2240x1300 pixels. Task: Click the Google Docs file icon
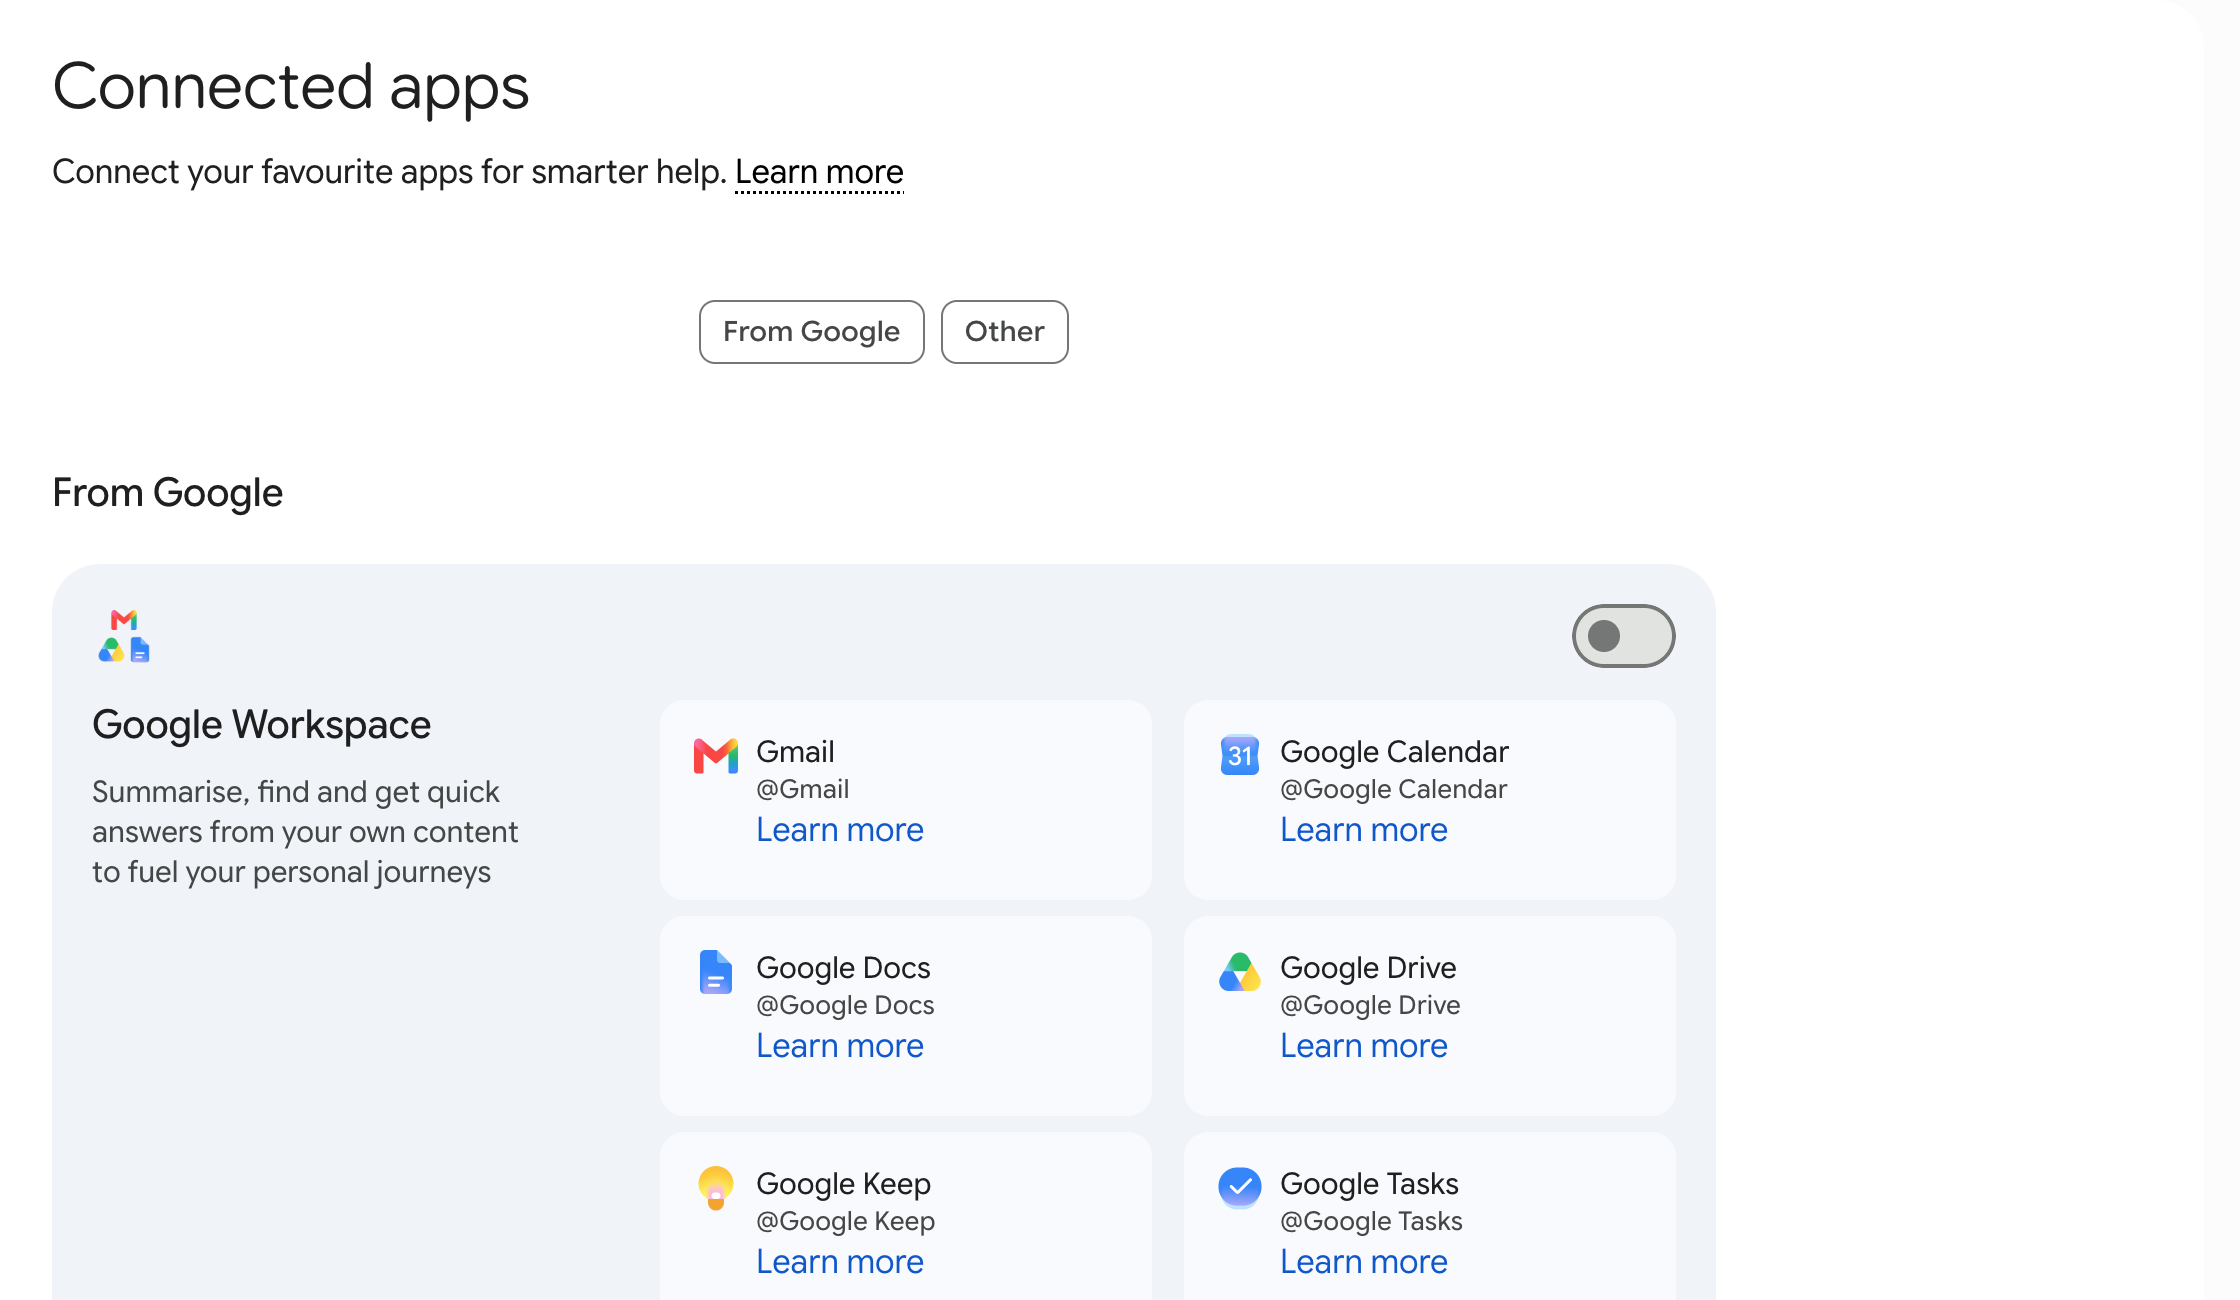point(716,971)
